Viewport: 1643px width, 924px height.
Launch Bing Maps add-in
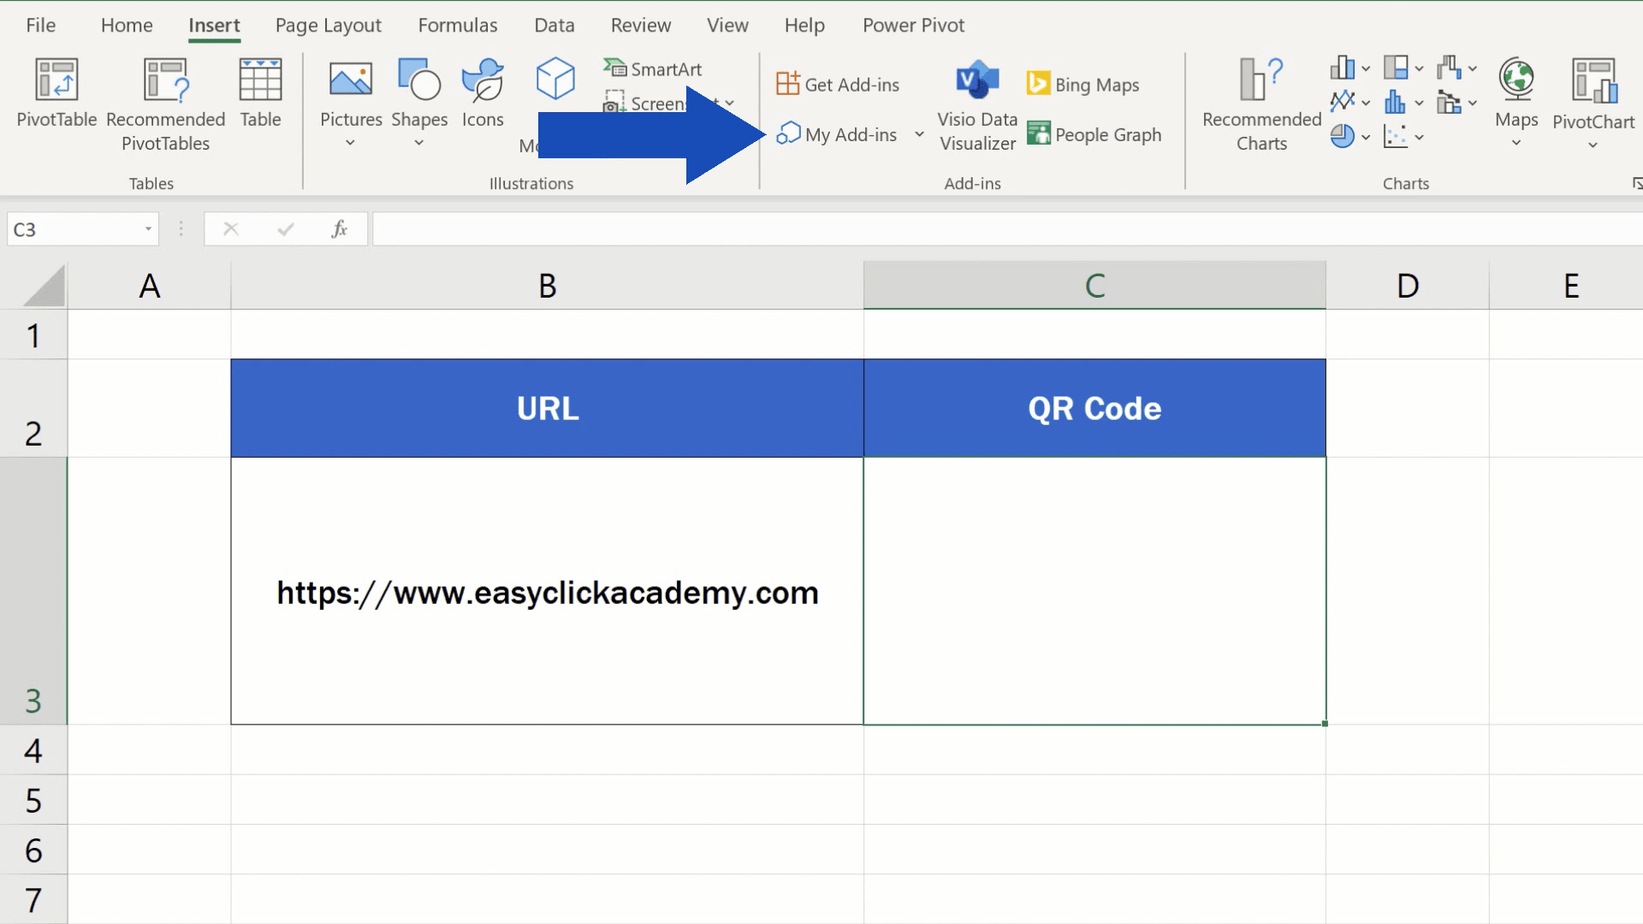tap(1082, 84)
